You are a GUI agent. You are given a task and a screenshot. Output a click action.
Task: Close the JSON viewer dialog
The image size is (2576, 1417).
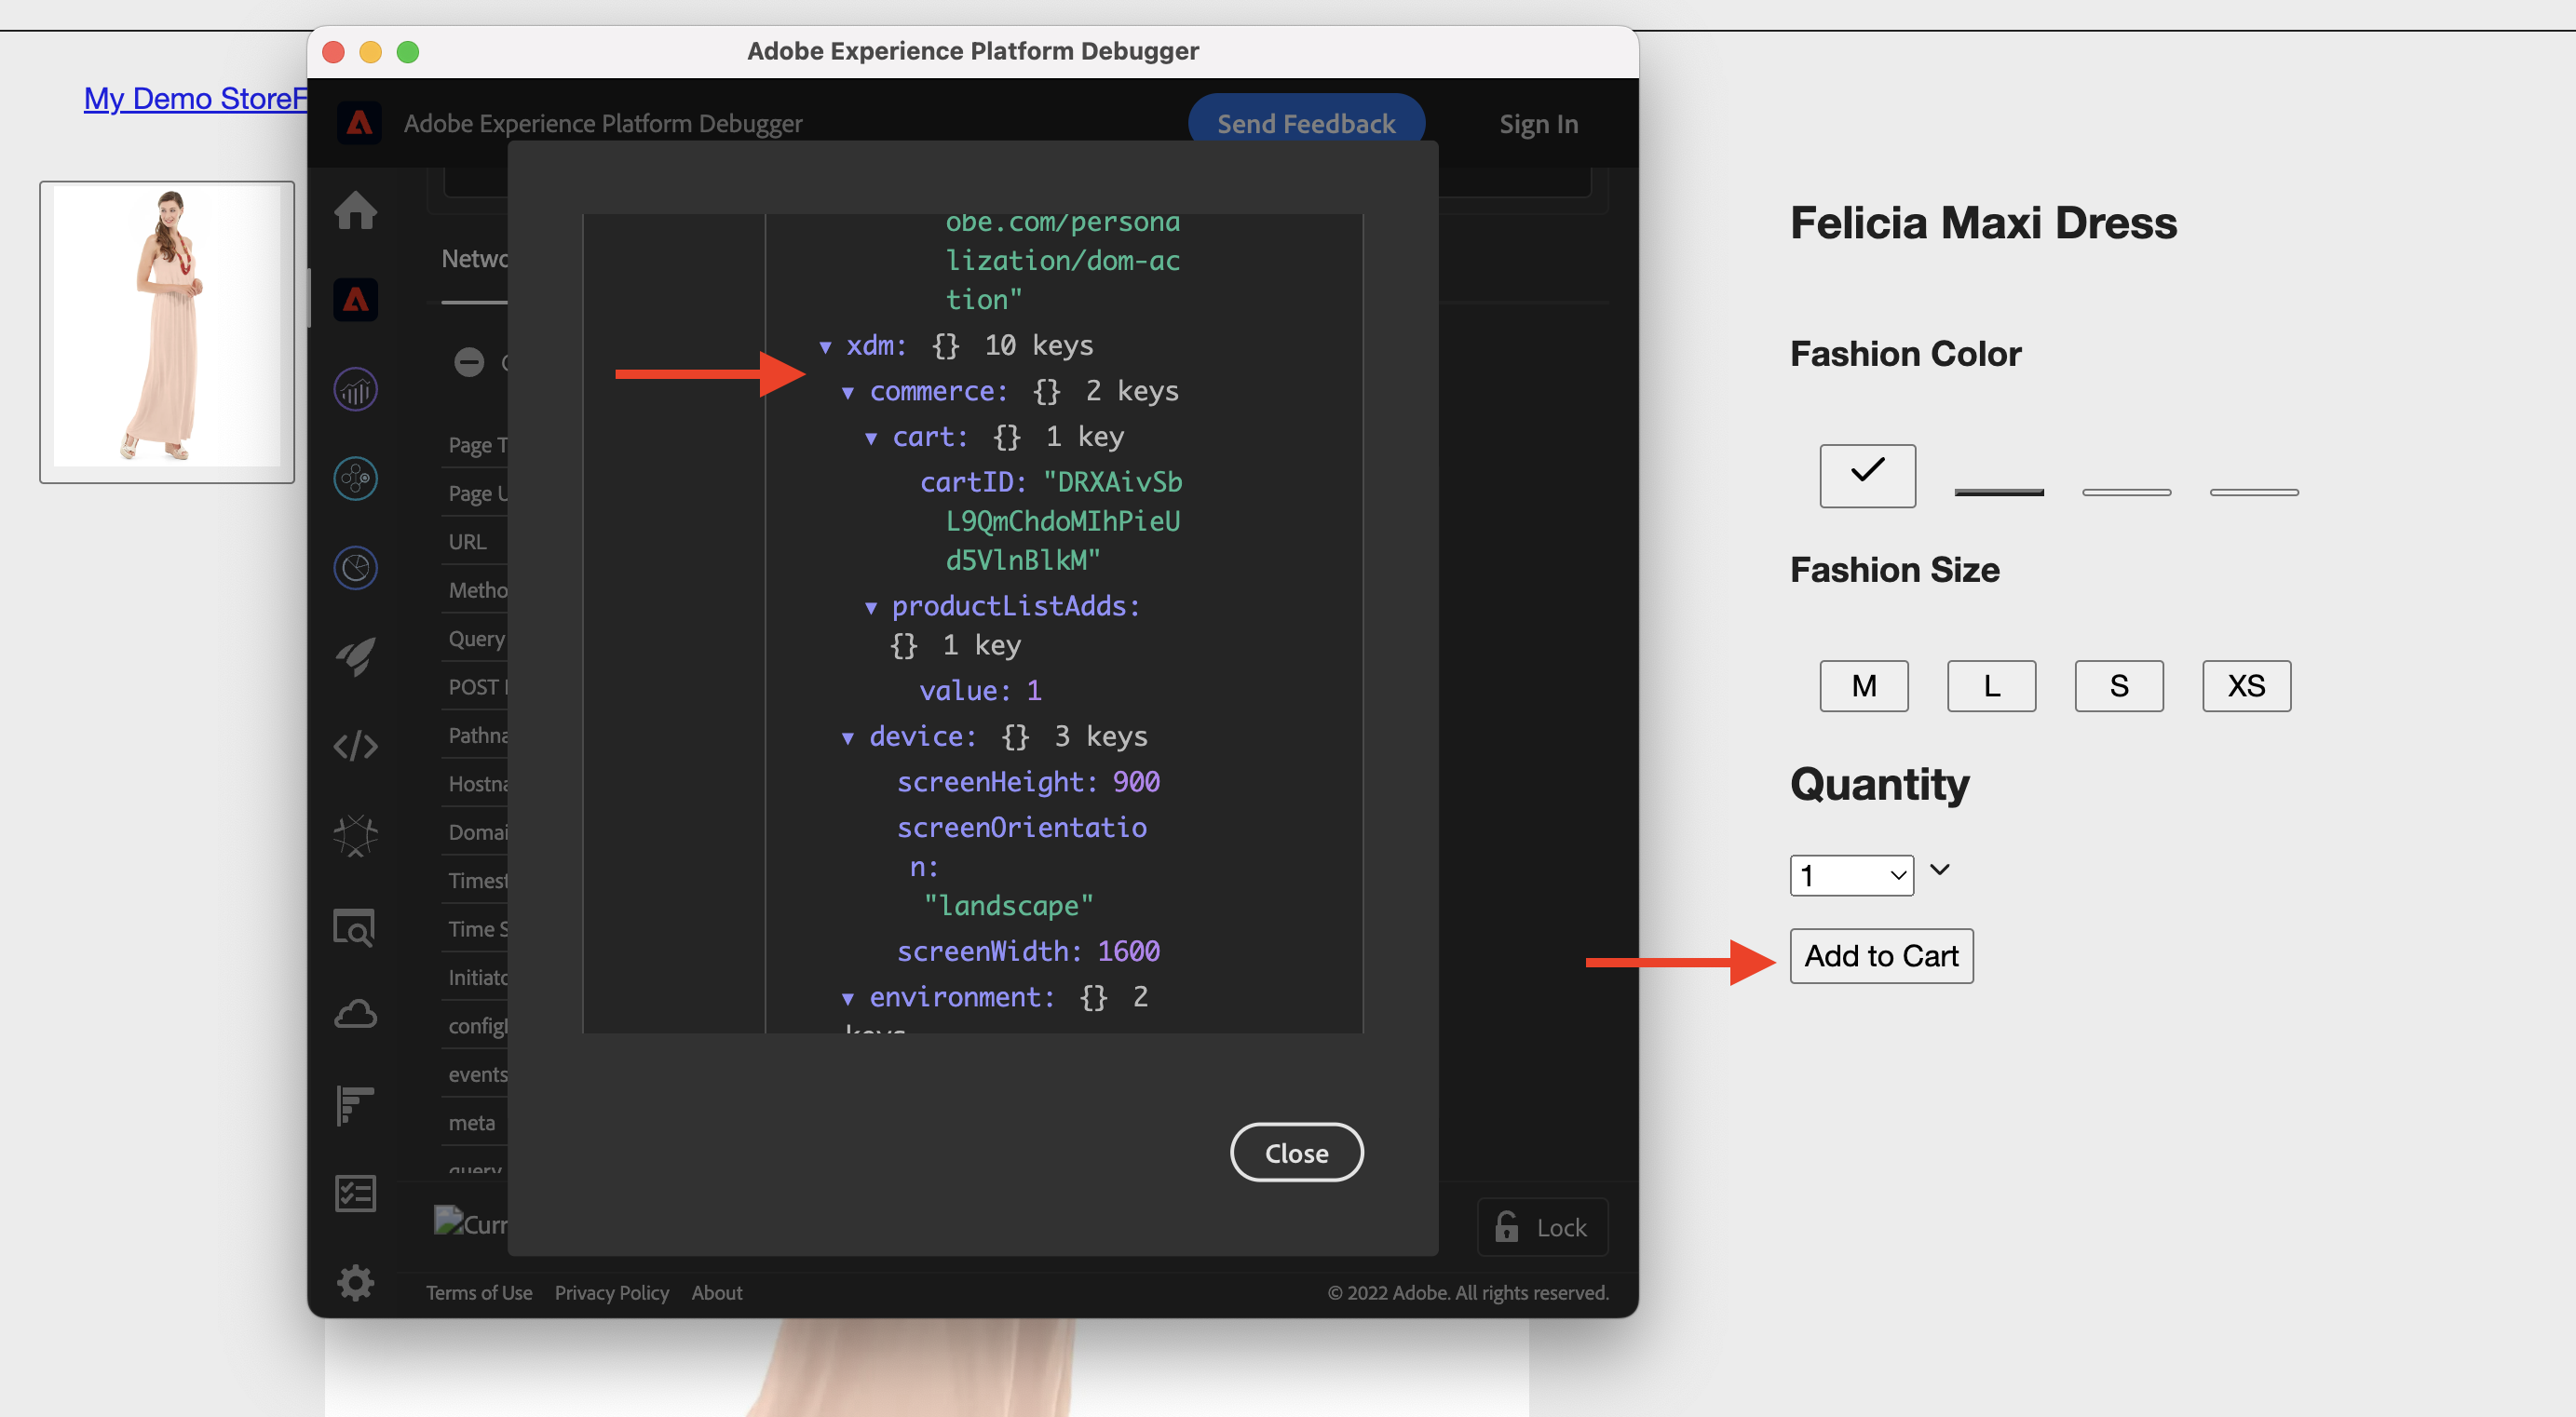tap(1296, 1153)
